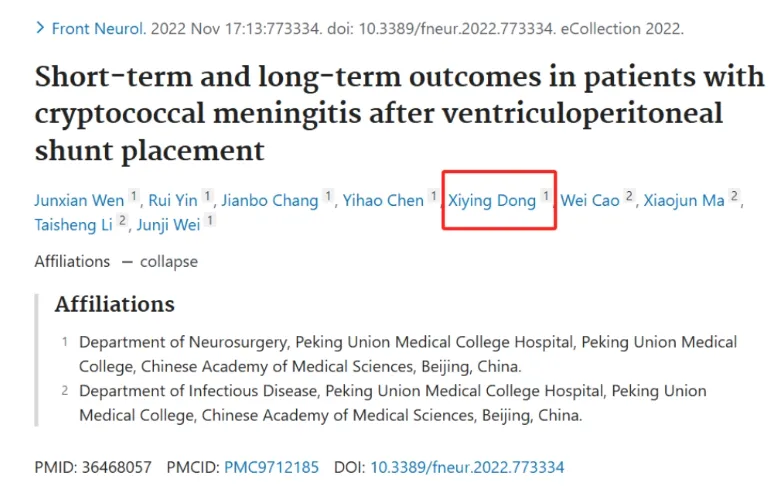Viewport: 784px width, 500px height.
Task: Click affiliation superscript 2 next to Wei Cao
Action: click(x=630, y=196)
